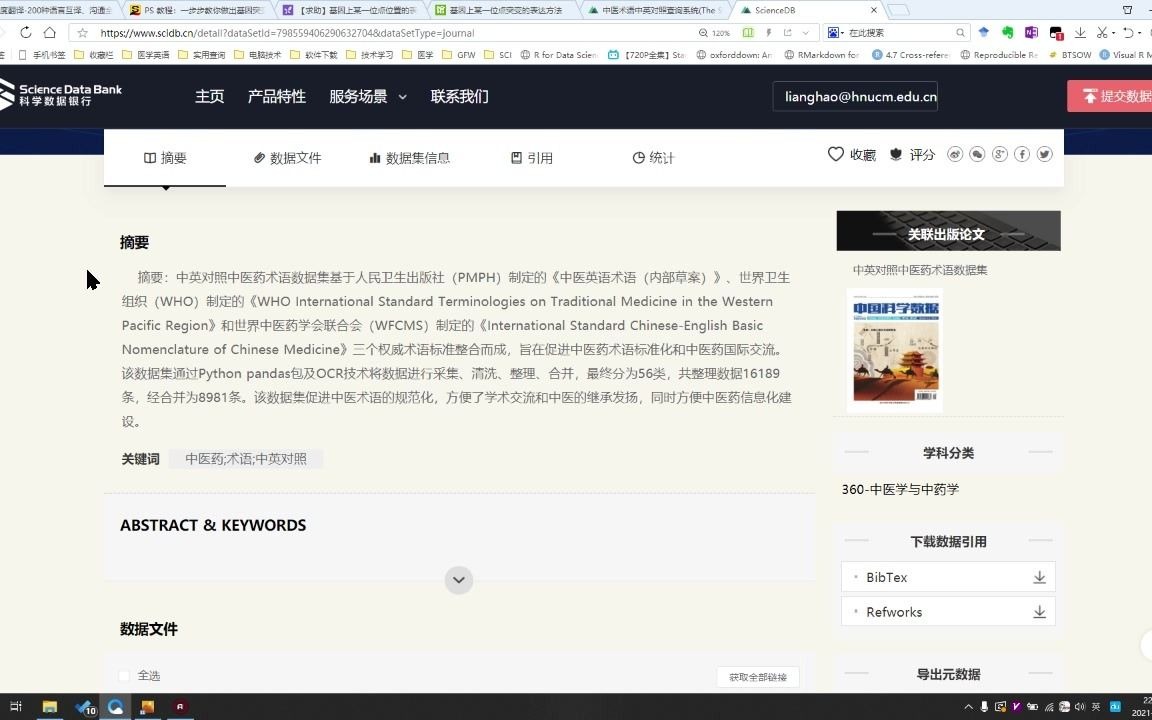This screenshot has height=720, width=1152.
Task: Share the dataset via the WeChat icon
Action: tap(977, 154)
